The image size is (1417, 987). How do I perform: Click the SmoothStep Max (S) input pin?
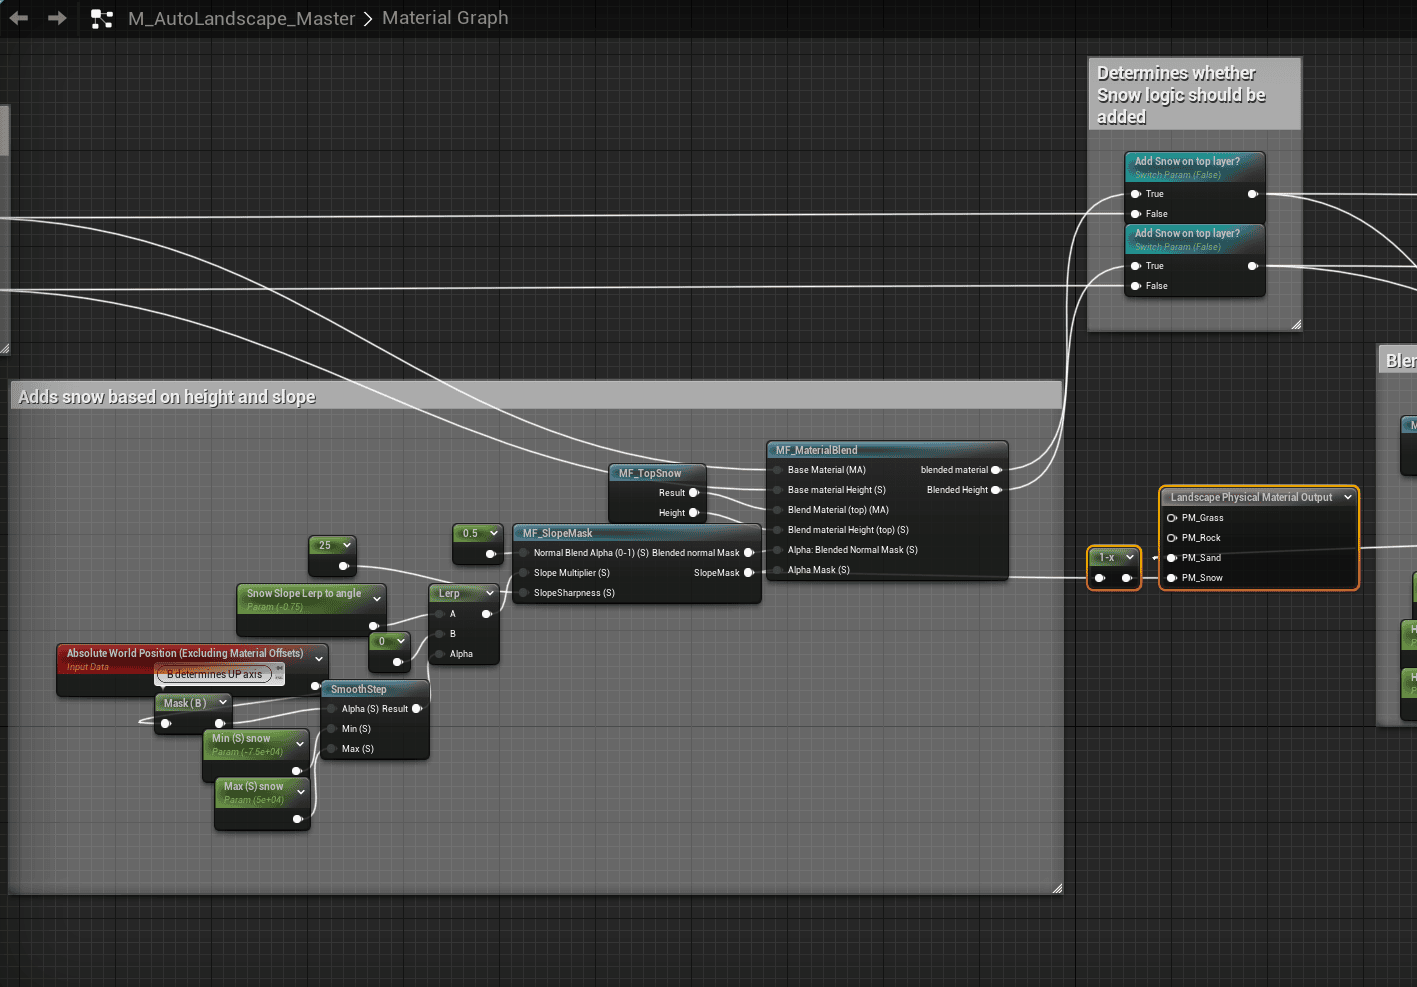click(330, 749)
